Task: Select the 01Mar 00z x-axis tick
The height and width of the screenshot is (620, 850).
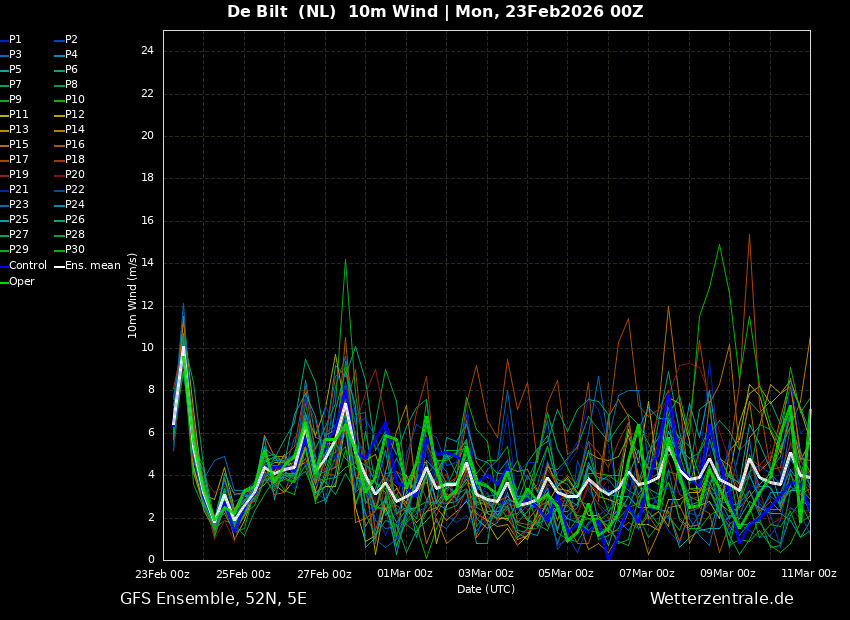Action: (405, 574)
